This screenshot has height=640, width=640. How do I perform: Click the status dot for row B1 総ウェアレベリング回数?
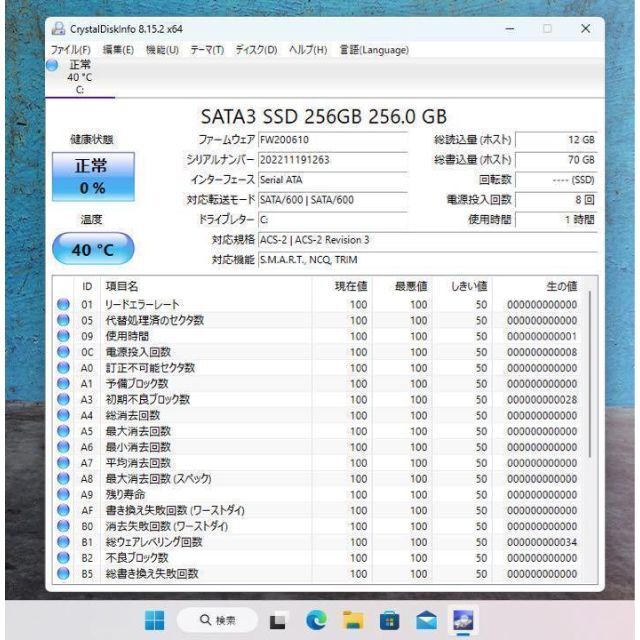[x=63, y=542]
